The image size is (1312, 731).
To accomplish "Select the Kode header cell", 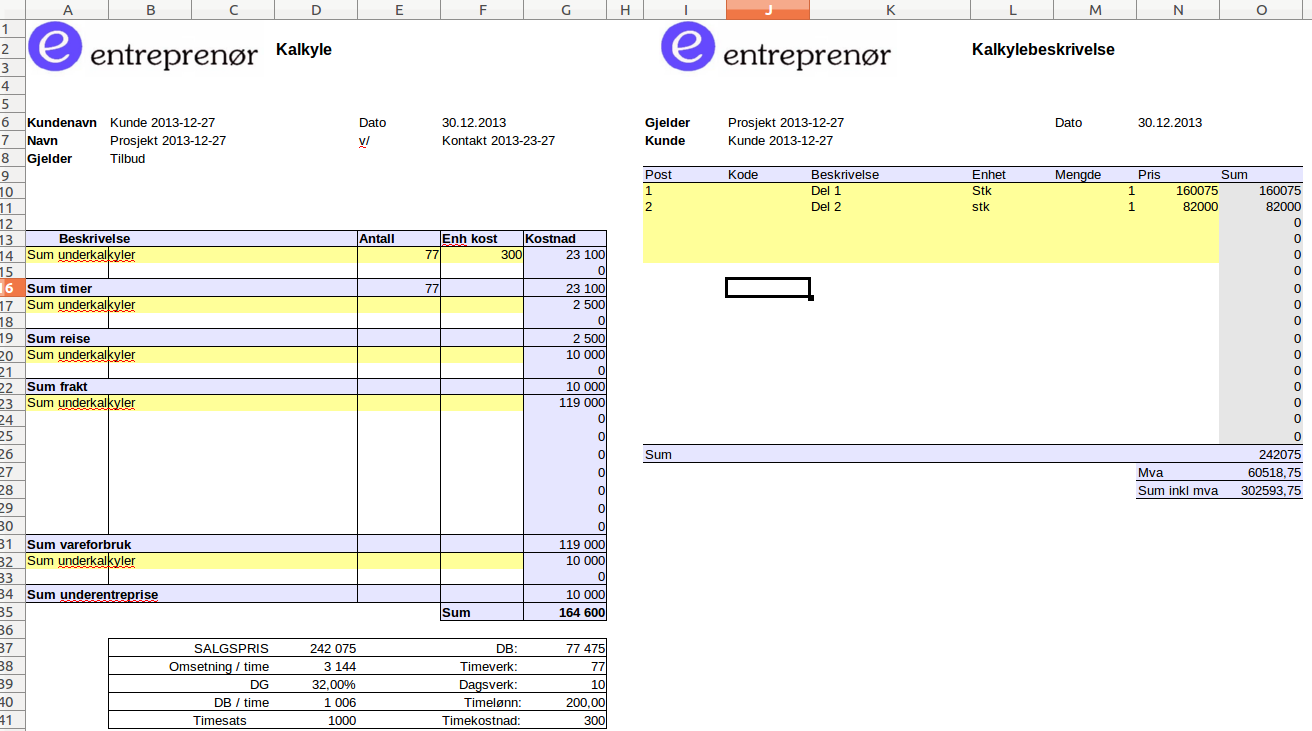I will tap(768, 174).
